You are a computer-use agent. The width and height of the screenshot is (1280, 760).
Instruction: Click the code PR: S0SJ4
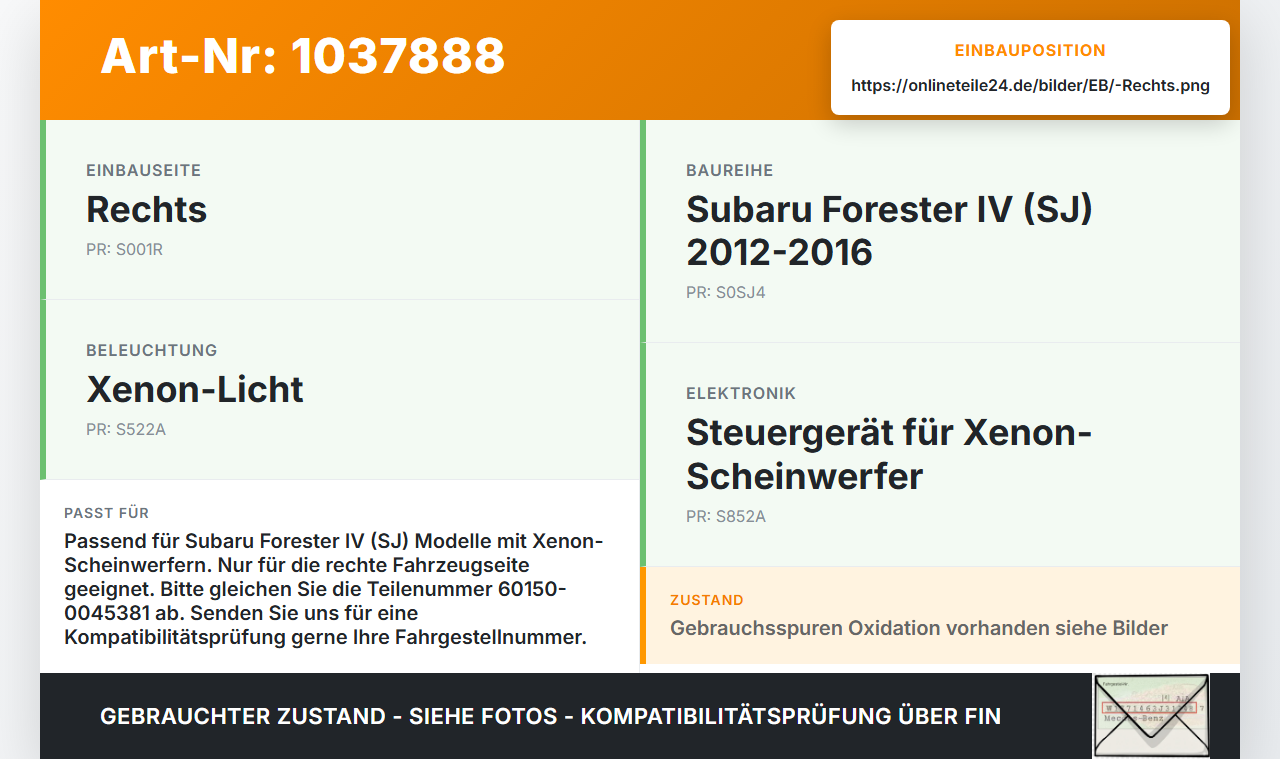tap(726, 293)
